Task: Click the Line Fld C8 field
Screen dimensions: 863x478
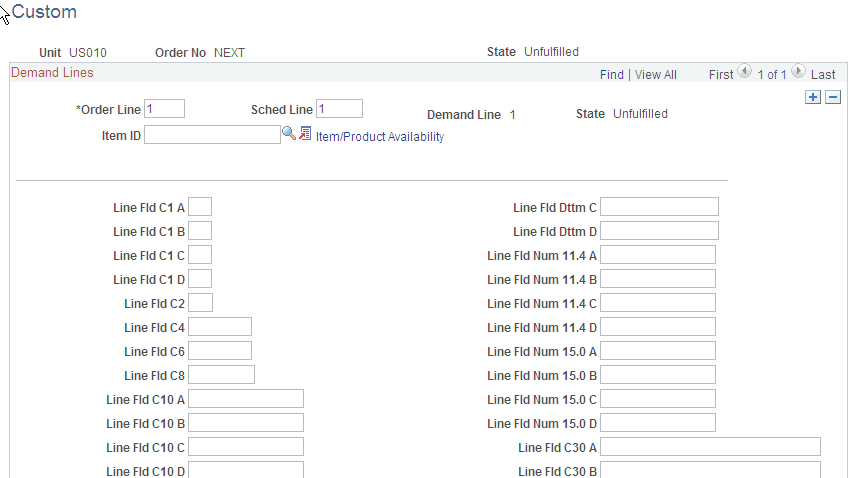Action: (x=221, y=374)
